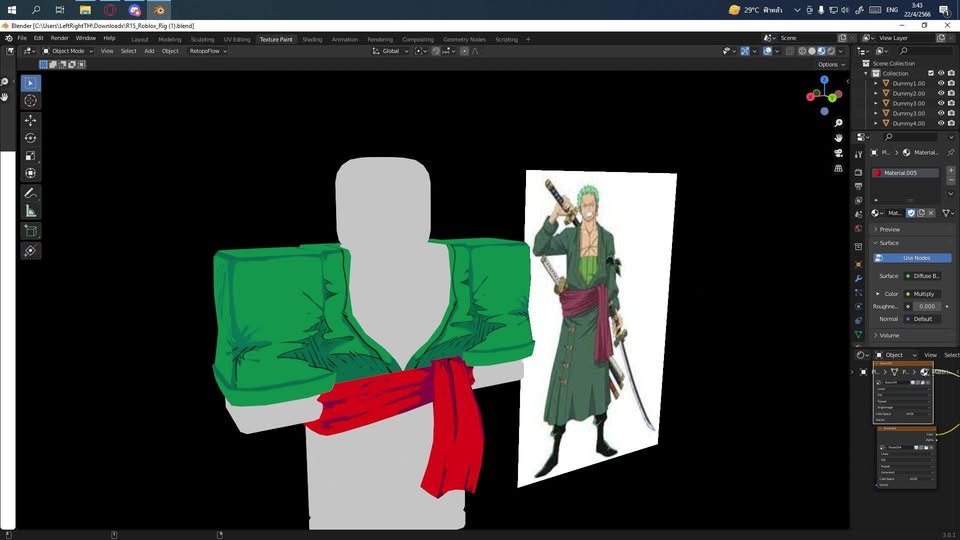This screenshot has width=960, height=540.
Task: Toggle the Collection viewport visibility eye
Action: coord(941,73)
